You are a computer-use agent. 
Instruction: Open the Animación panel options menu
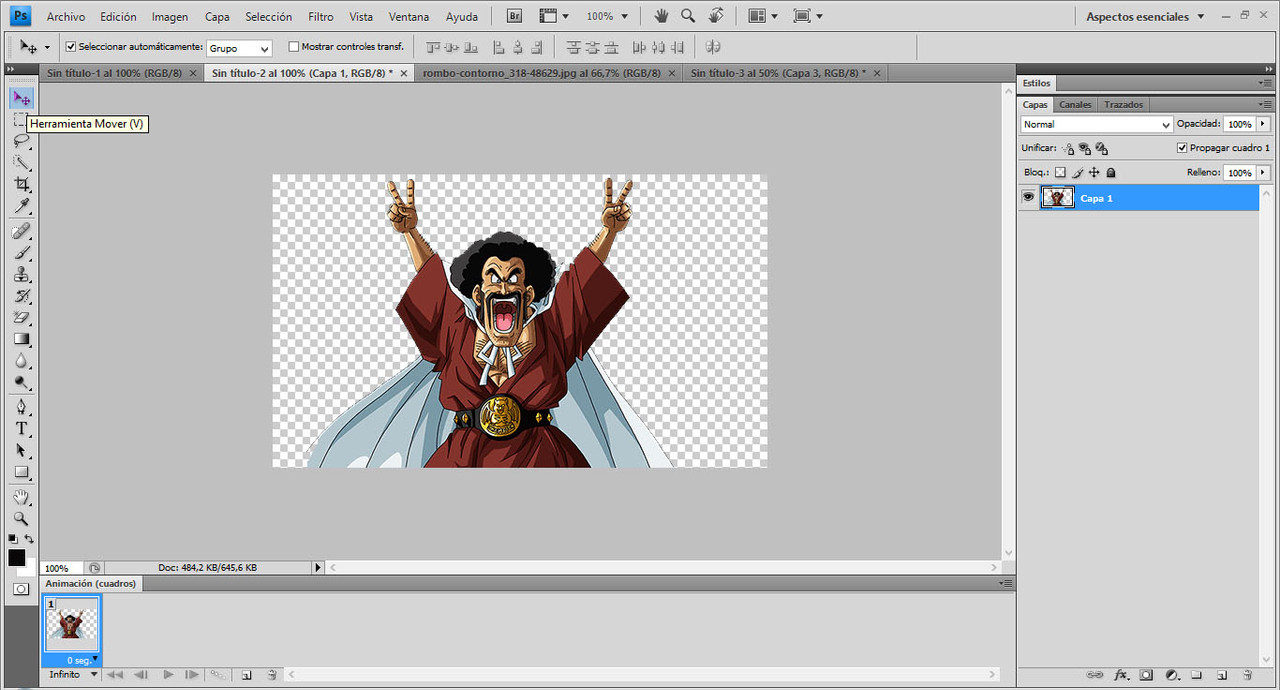click(1005, 583)
